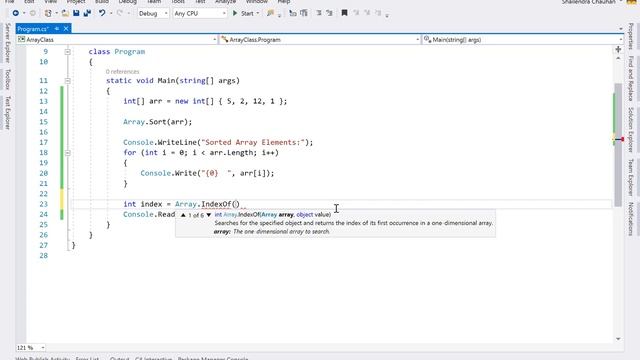The width and height of the screenshot is (640, 360).
Task: Open the Server Explorer side tab
Action: click(7, 43)
